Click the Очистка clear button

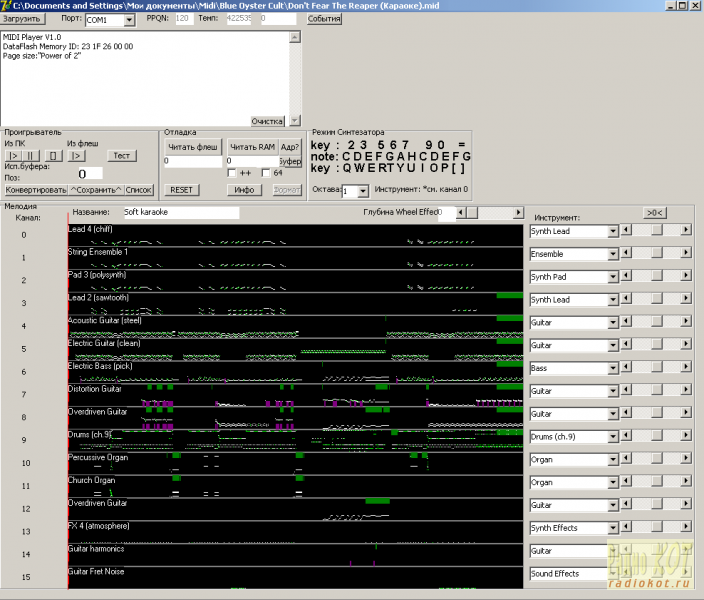pos(267,121)
